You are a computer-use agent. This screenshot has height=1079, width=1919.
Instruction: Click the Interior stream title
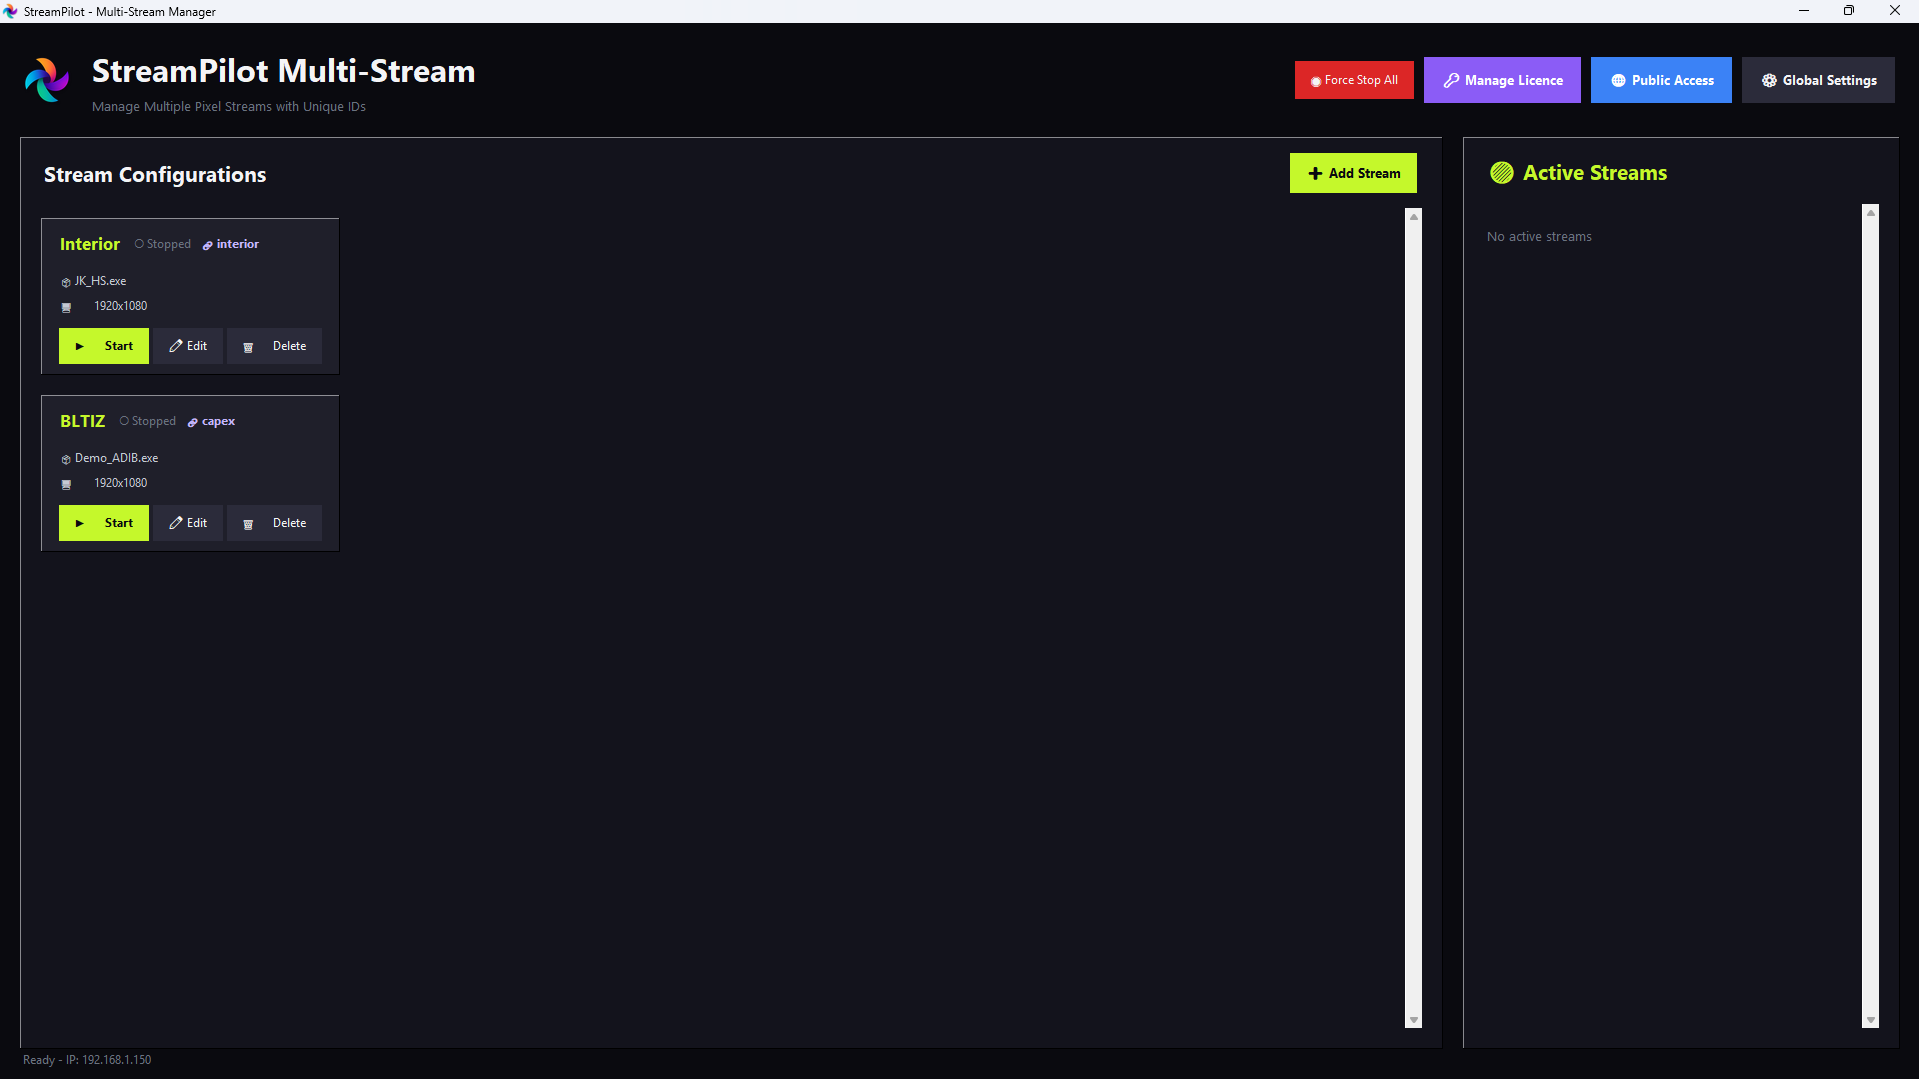tap(90, 244)
